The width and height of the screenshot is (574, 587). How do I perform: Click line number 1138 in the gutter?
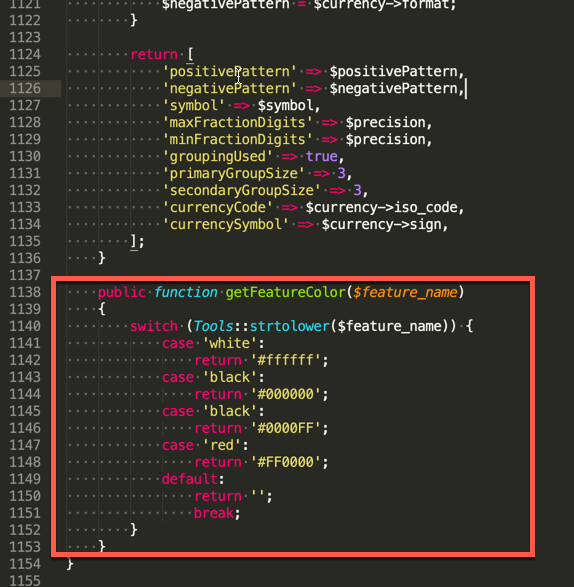coord(25,292)
